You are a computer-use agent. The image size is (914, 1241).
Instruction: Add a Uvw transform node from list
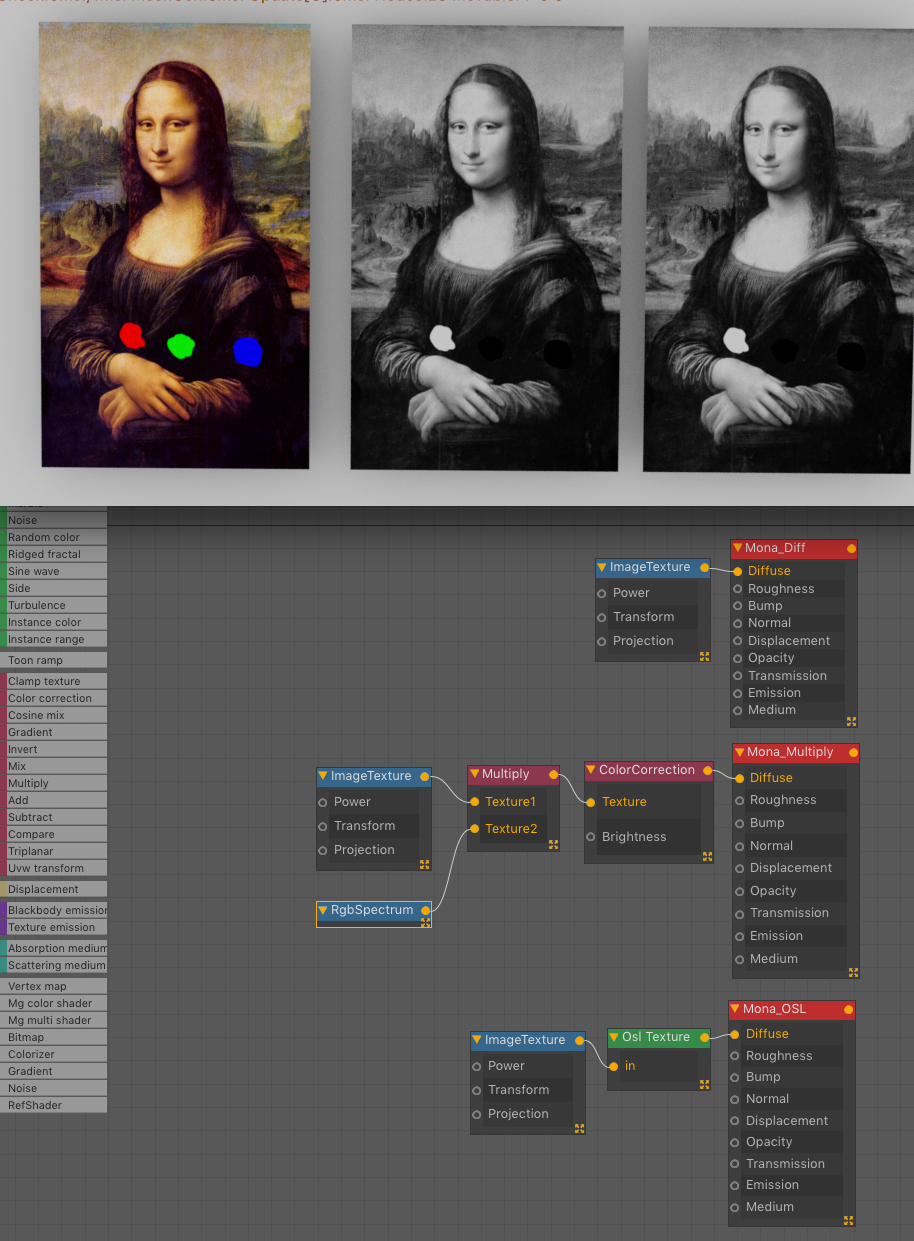point(54,868)
